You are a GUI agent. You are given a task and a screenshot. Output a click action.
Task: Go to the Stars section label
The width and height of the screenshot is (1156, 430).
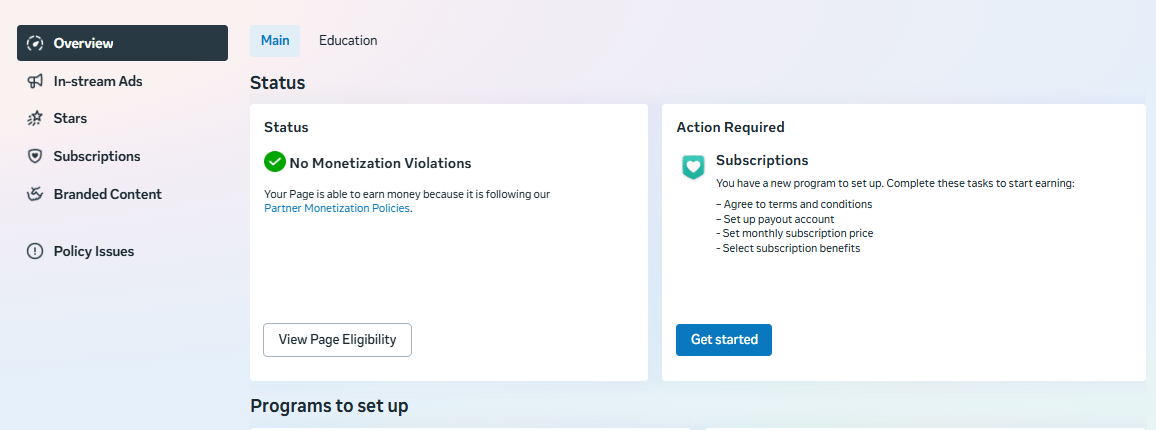click(x=70, y=119)
